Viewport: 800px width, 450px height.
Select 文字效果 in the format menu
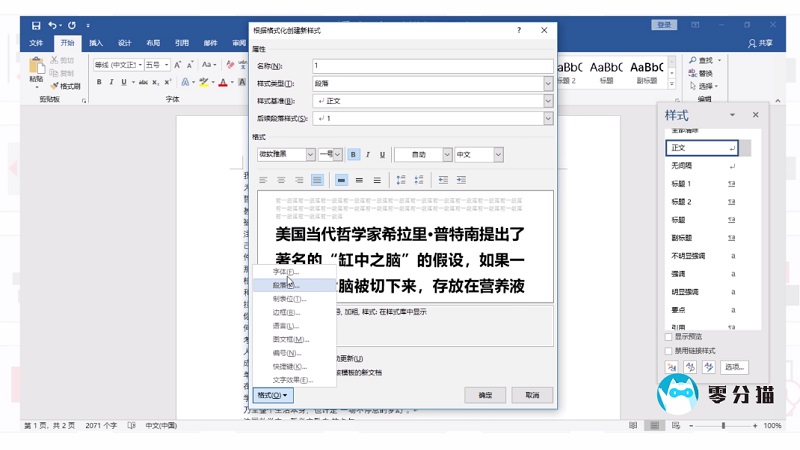click(x=292, y=380)
